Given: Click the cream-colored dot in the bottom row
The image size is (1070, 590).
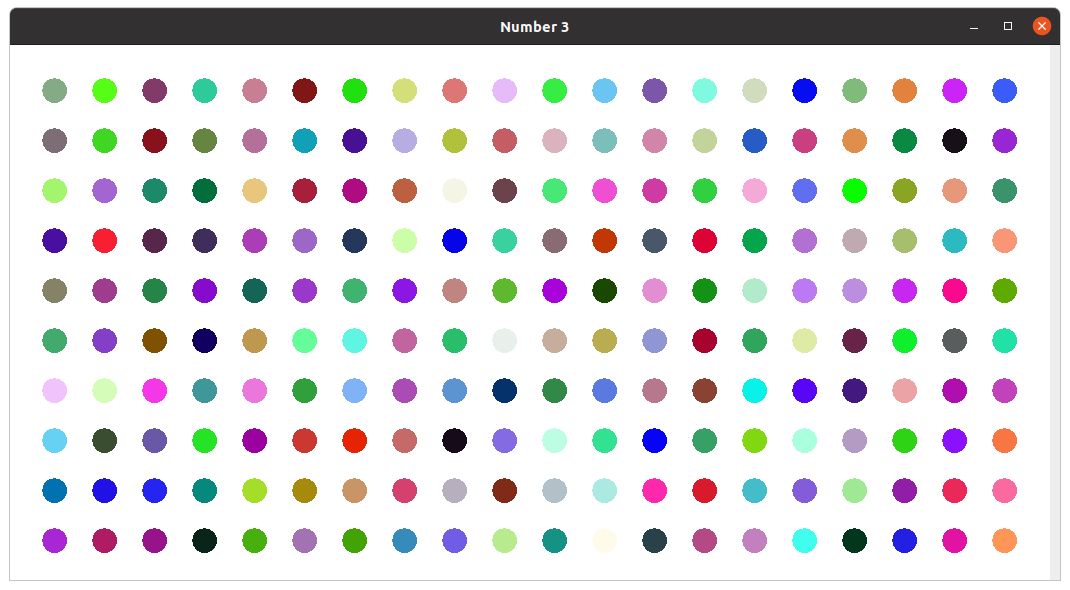Looking at the screenshot, I should (x=604, y=541).
